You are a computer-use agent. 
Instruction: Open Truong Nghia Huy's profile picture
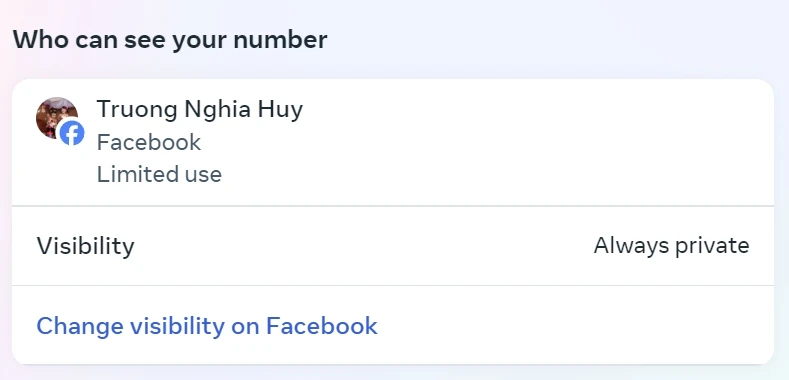tap(56, 118)
